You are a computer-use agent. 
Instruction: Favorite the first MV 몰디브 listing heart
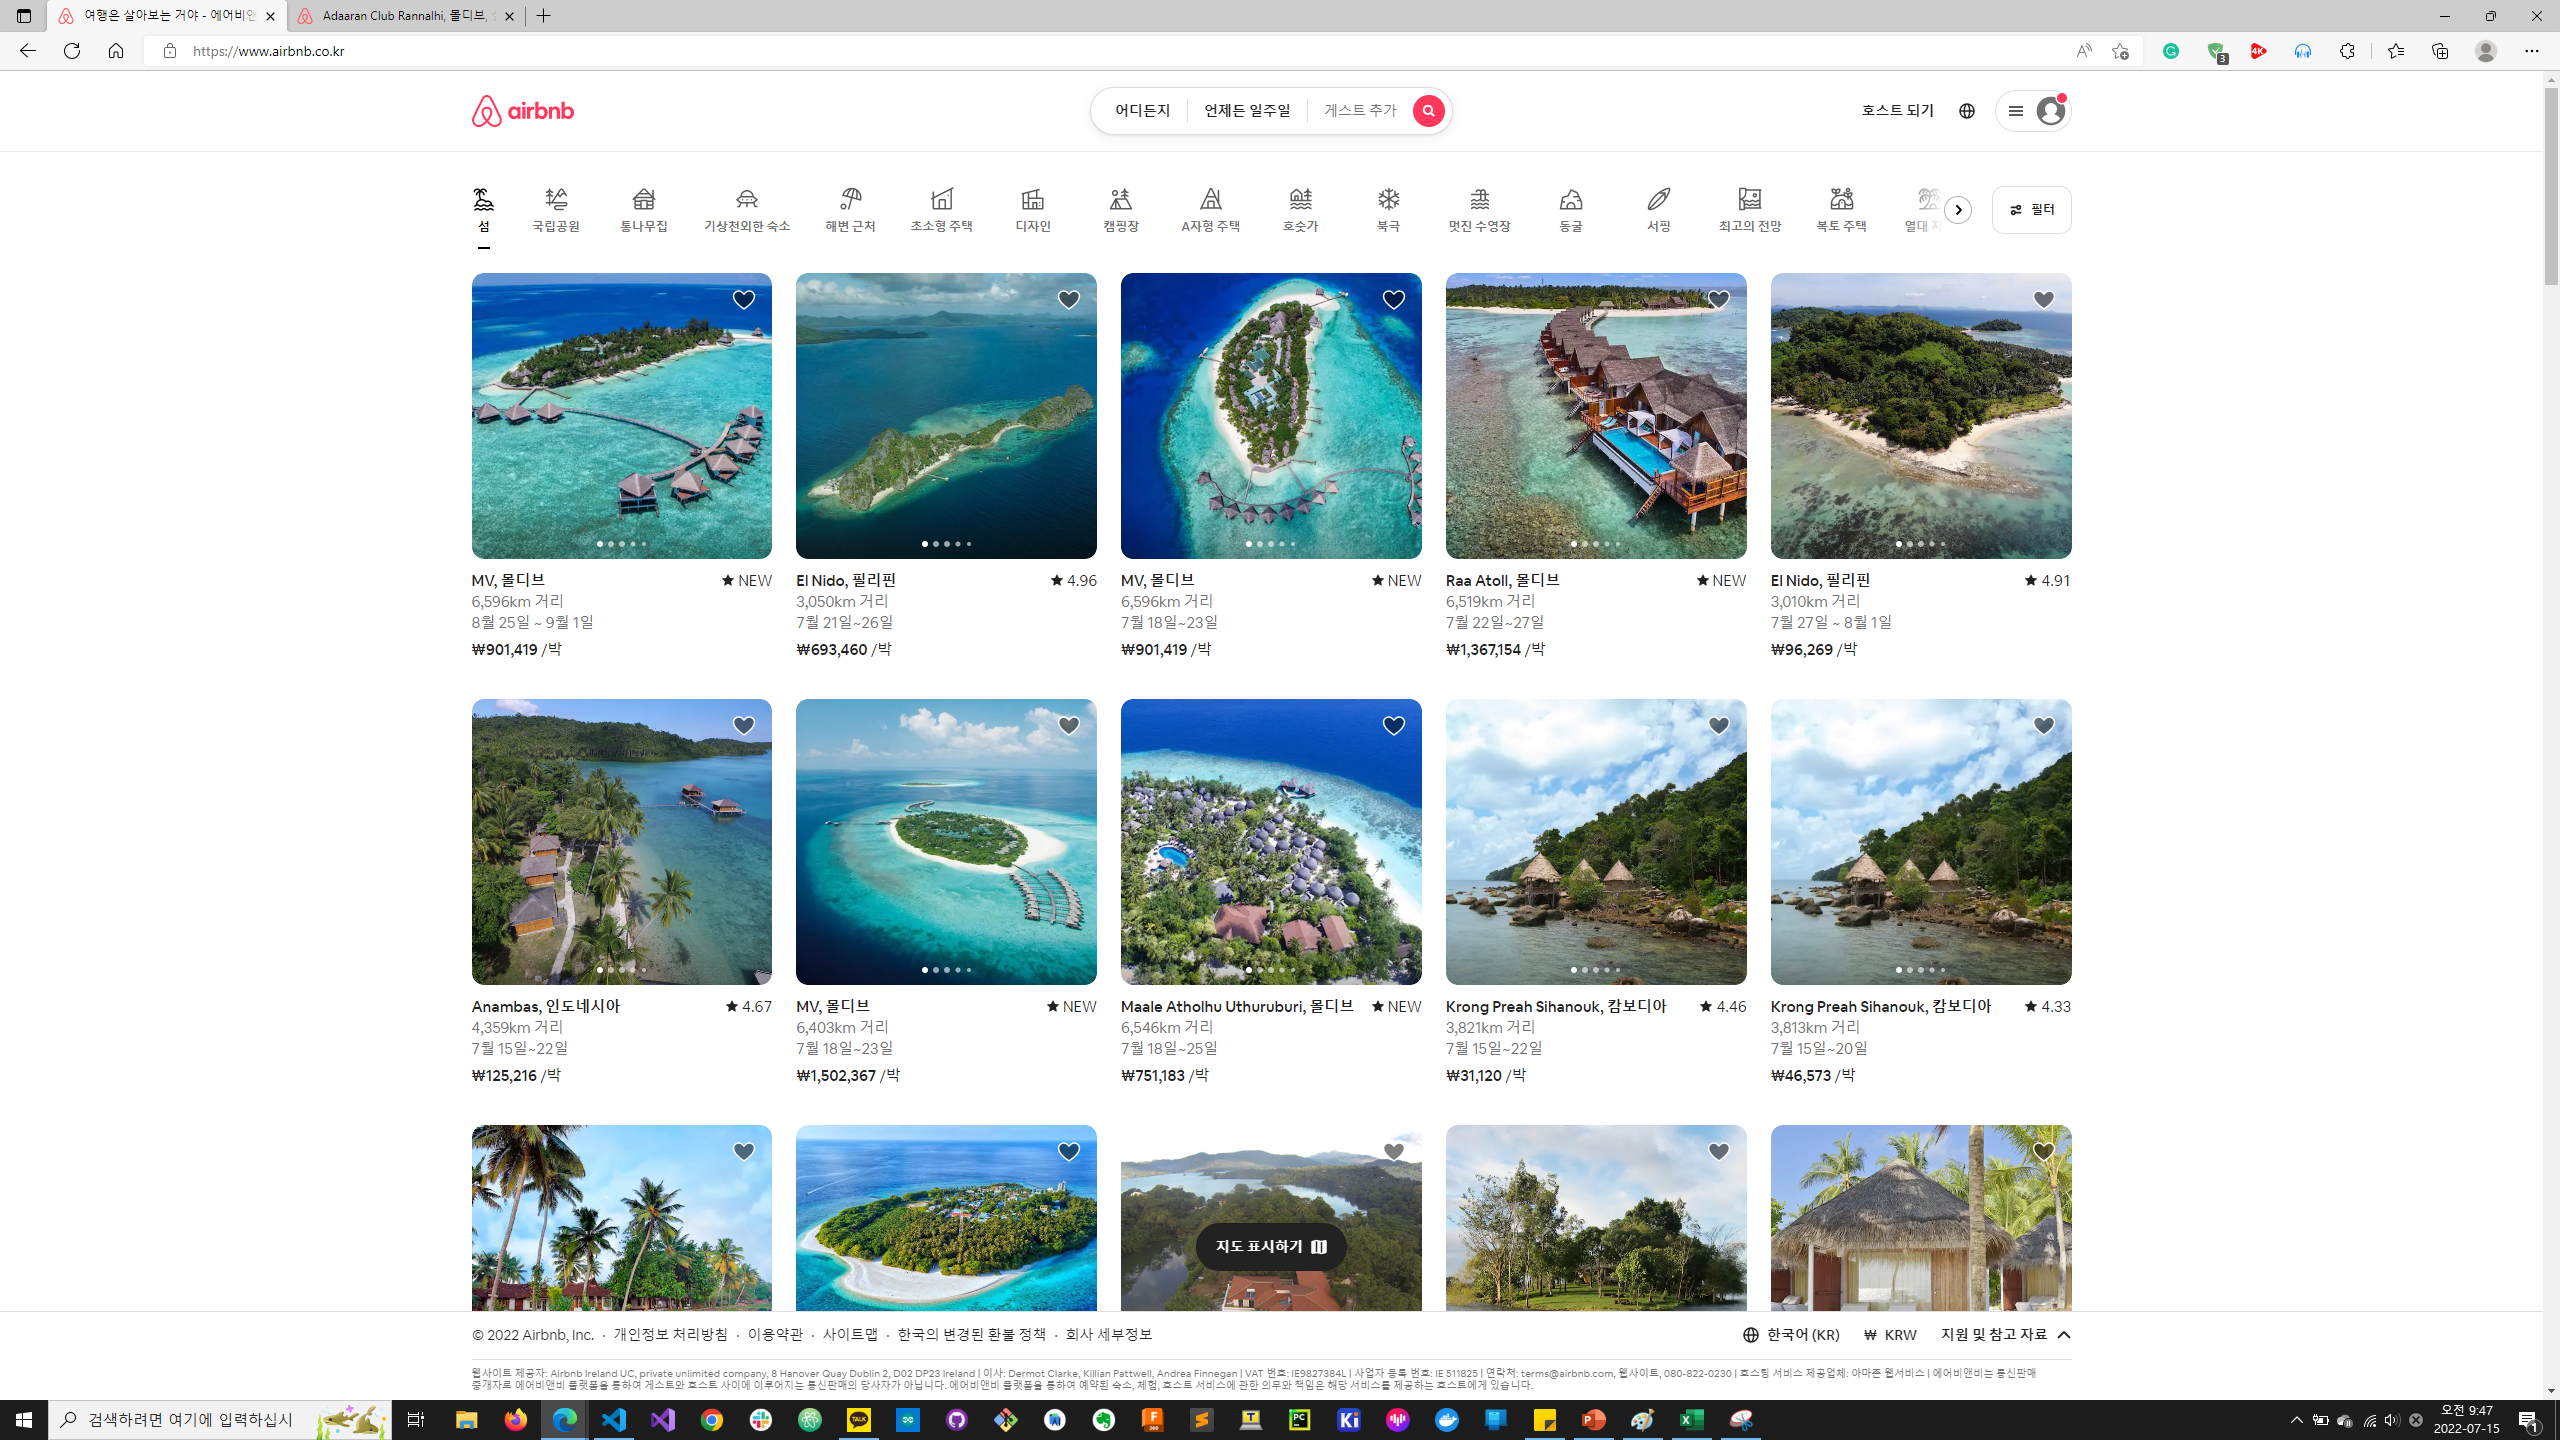tap(743, 300)
